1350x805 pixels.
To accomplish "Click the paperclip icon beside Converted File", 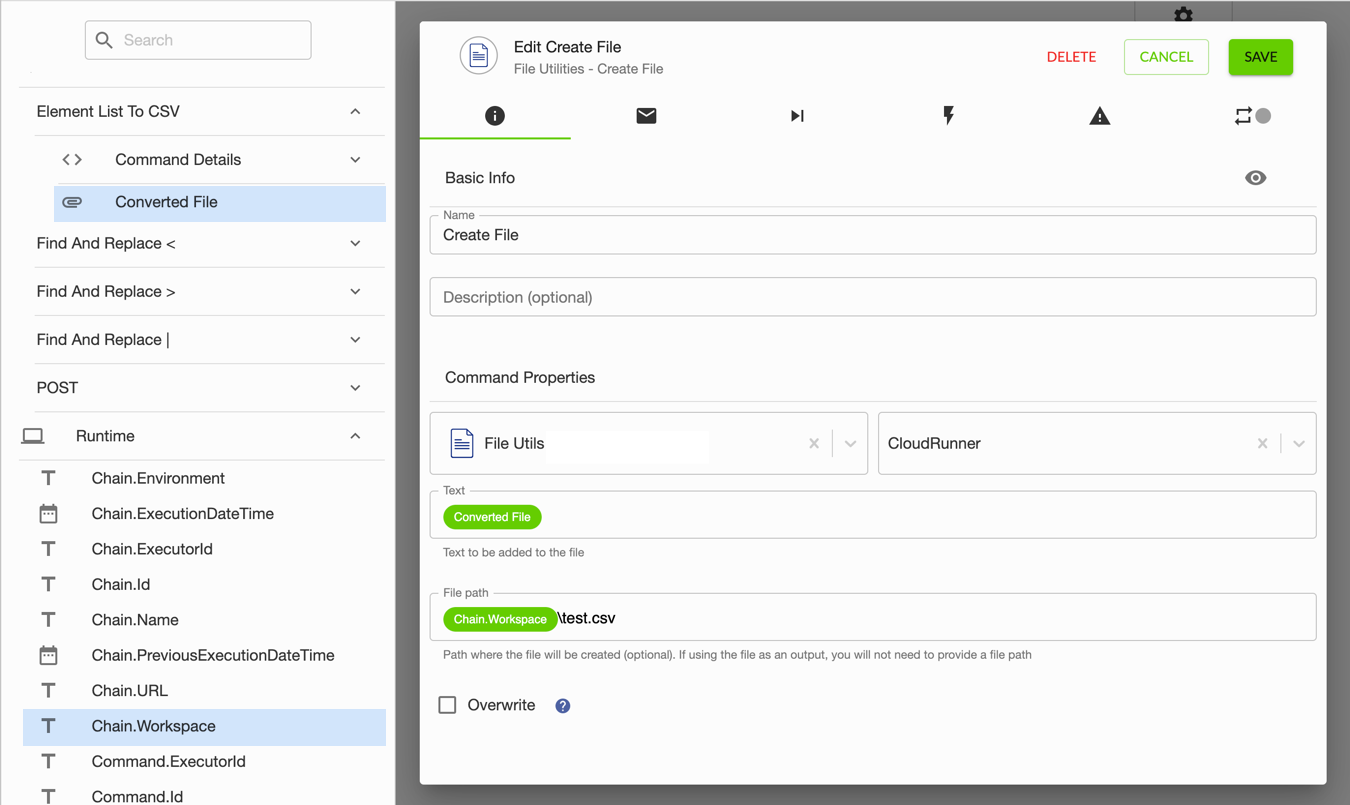I will click(x=72, y=202).
